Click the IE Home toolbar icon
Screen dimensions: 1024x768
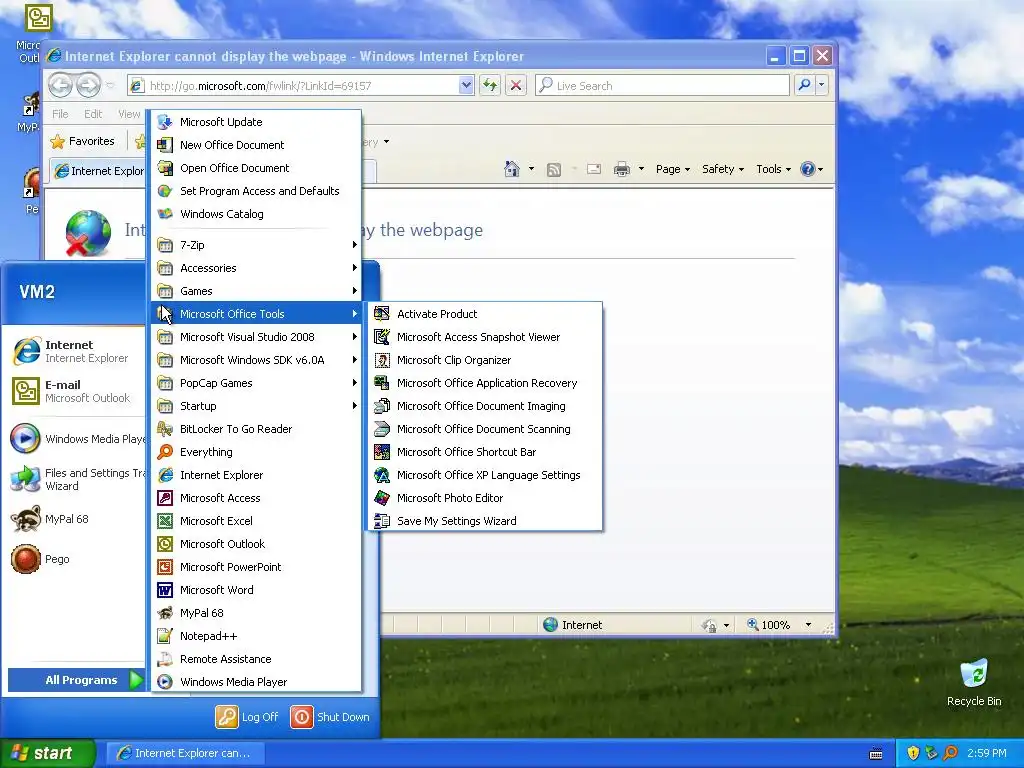[511, 169]
